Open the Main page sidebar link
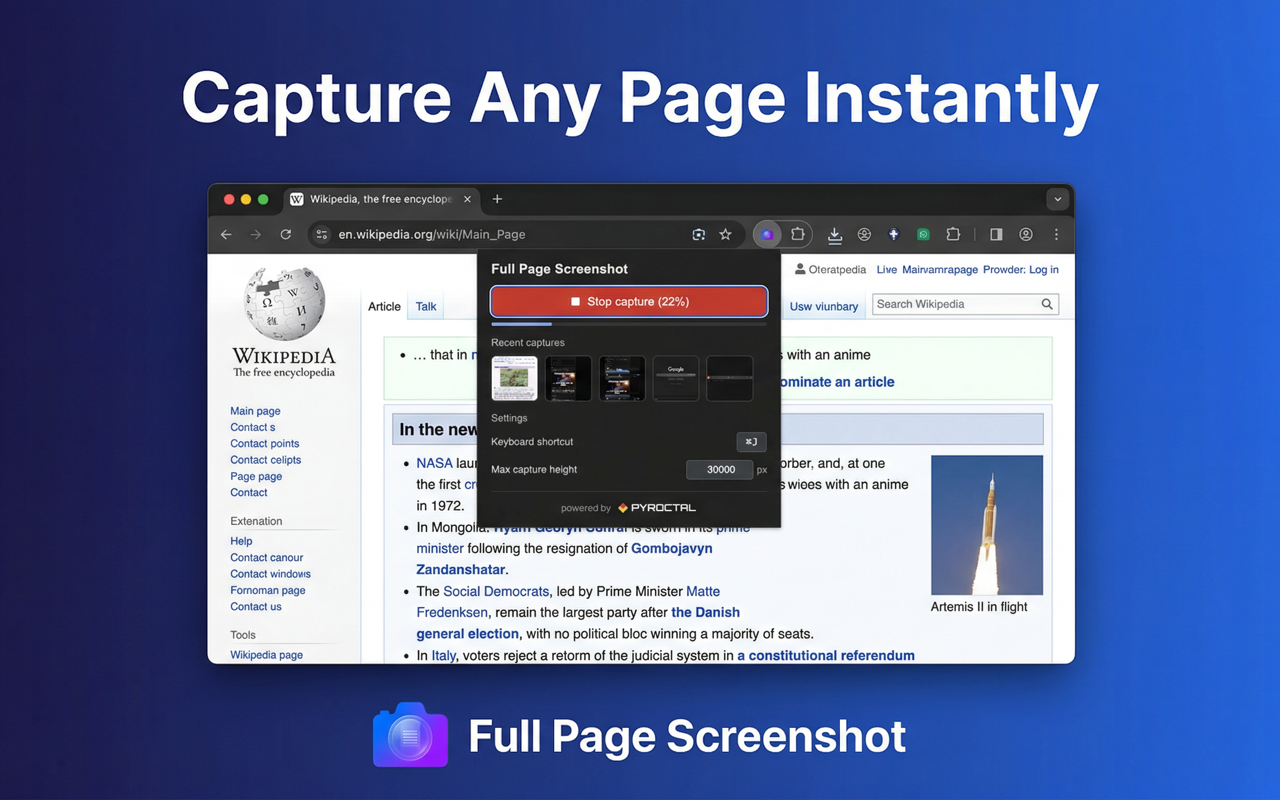This screenshot has width=1280, height=800. coord(255,411)
